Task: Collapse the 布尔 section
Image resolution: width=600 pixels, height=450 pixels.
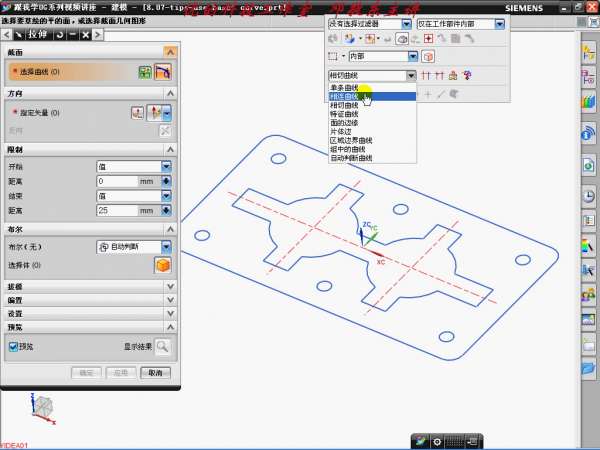Action: pos(170,229)
